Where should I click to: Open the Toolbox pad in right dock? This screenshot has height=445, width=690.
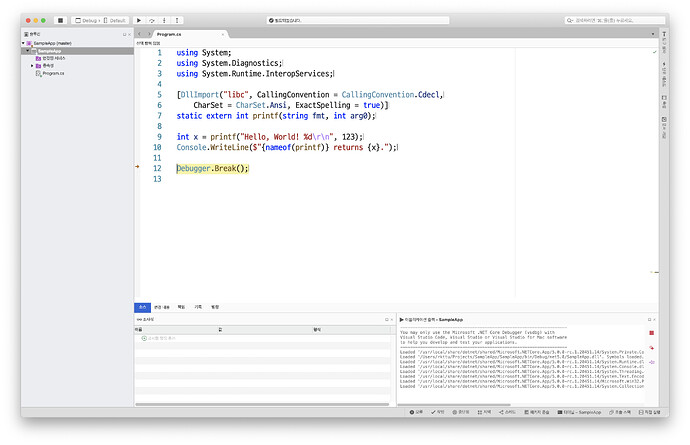click(x=664, y=43)
